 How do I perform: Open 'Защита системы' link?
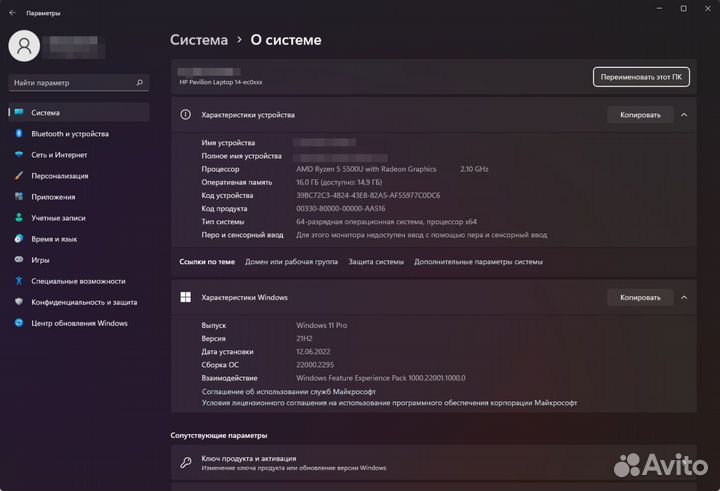coord(376,262)
